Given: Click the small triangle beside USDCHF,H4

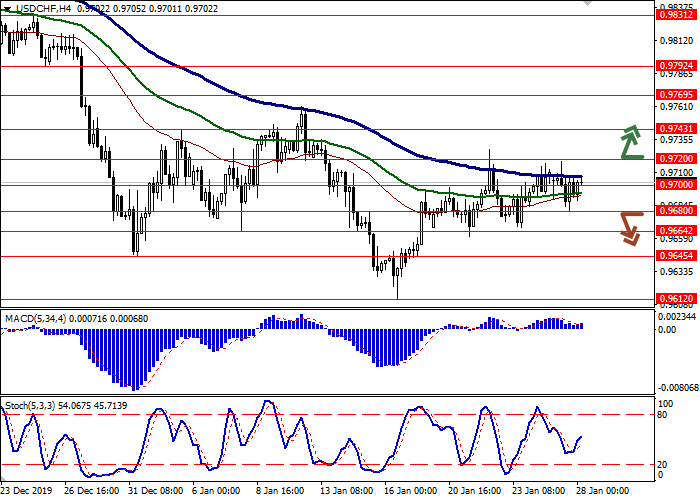Looking at the screenshot, I should 7,8.
